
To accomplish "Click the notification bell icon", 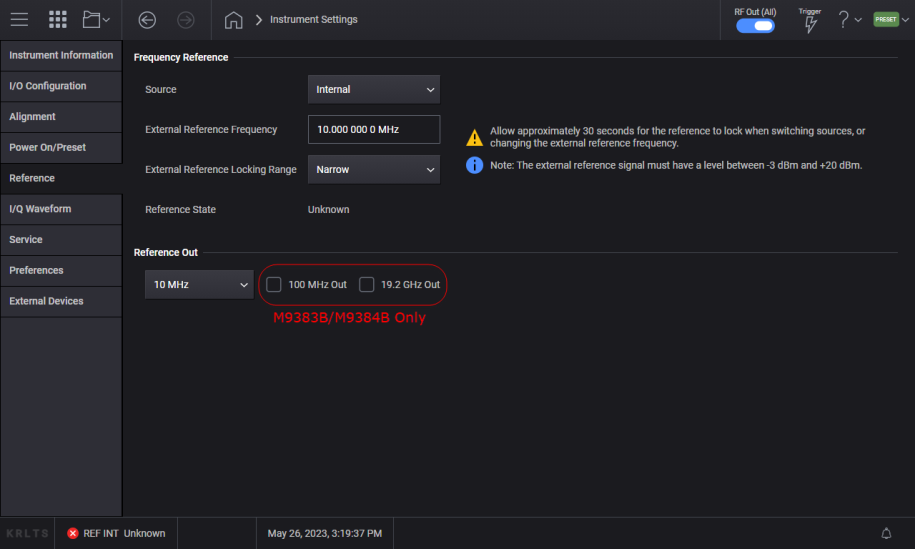I will [886, 533].
